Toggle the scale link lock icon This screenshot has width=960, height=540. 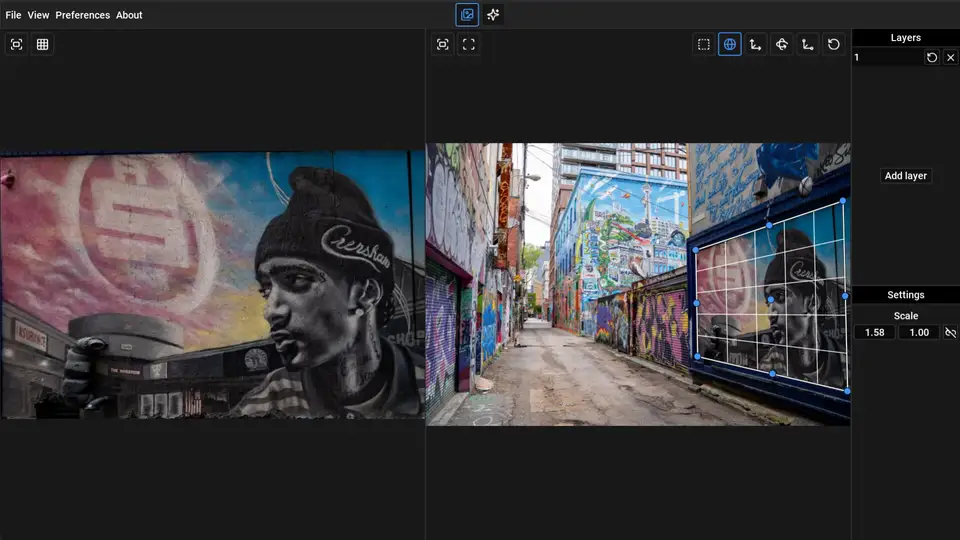[950, 332]
